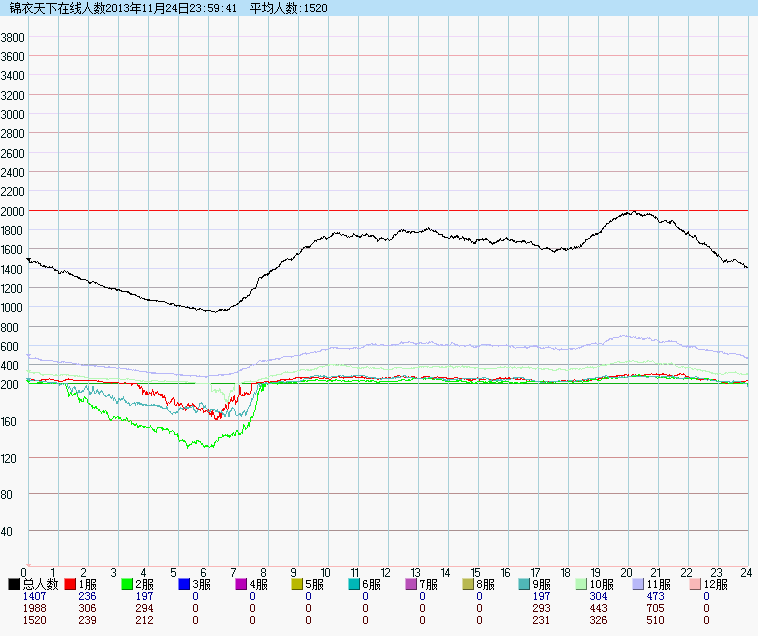Select the purple 4服 legend color box
Screen dimensions: 758x636
click(242, 584)
